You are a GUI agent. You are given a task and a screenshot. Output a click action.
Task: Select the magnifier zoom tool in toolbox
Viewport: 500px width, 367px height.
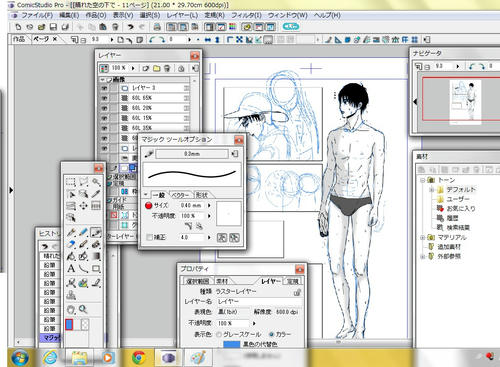(x=83, y=309)
